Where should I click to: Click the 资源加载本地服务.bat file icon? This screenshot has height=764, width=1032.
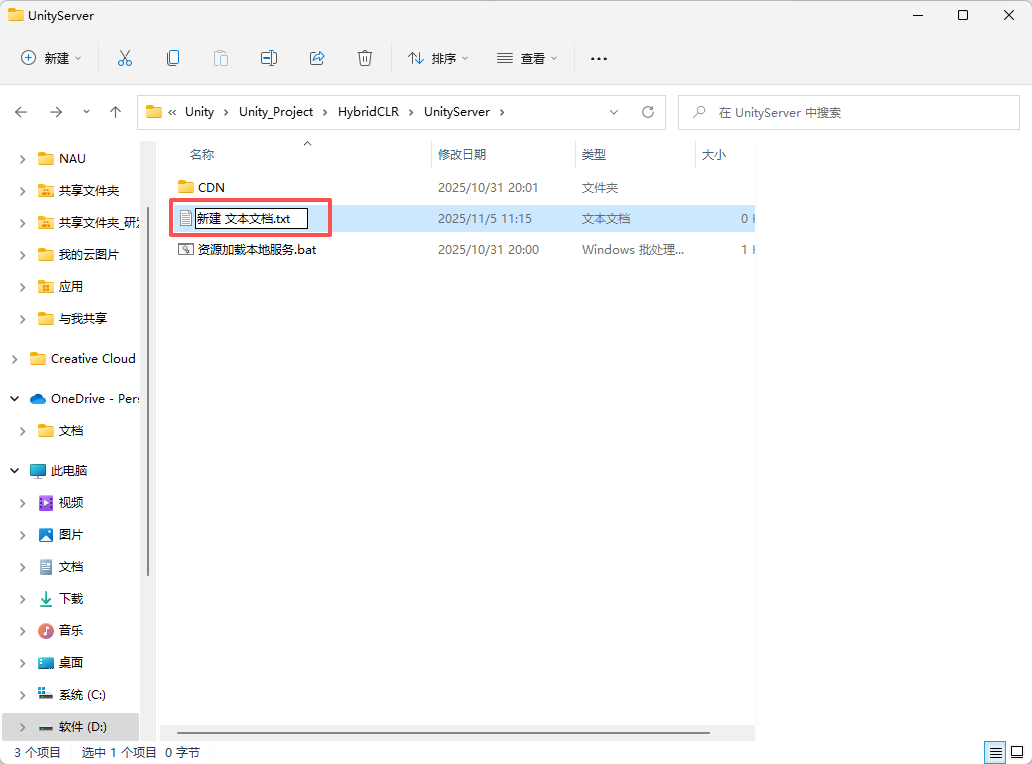[186, 249]
